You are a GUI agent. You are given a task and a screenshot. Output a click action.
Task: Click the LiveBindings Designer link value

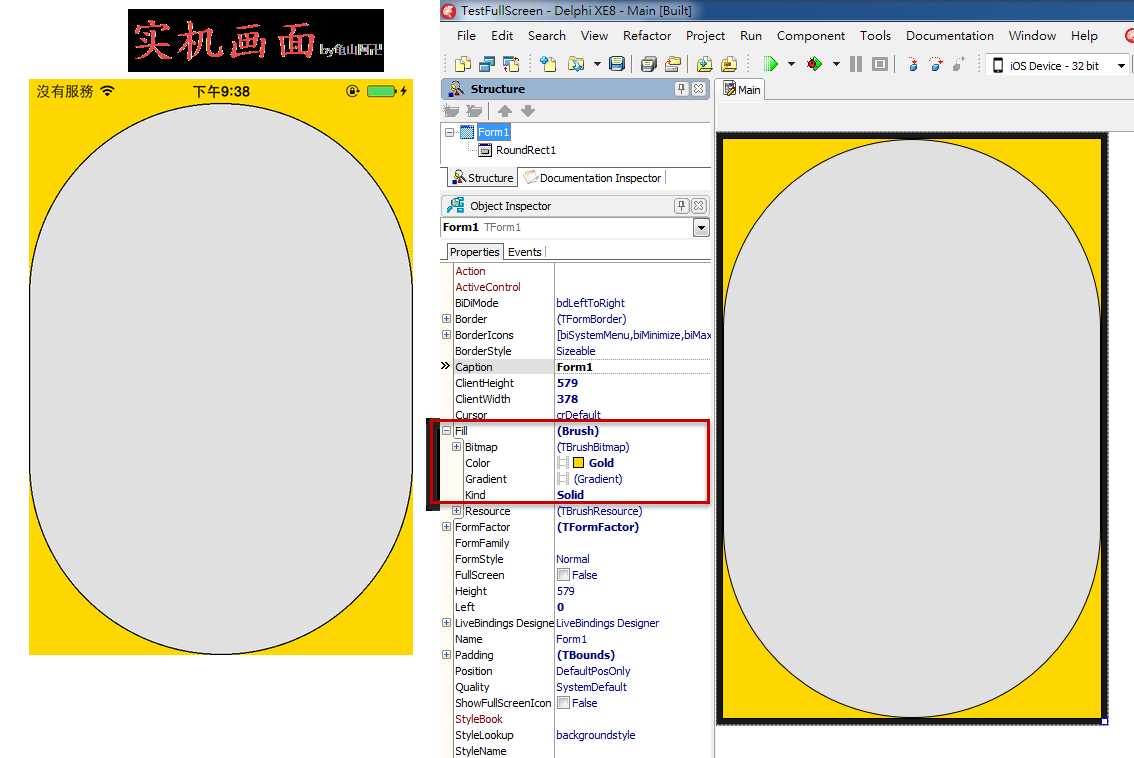[x=608, y=623]
